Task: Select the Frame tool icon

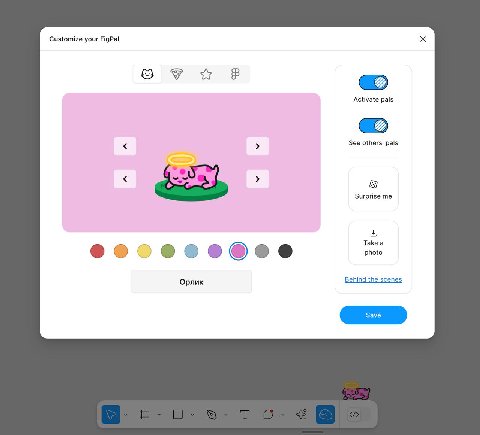Action: 144,415
